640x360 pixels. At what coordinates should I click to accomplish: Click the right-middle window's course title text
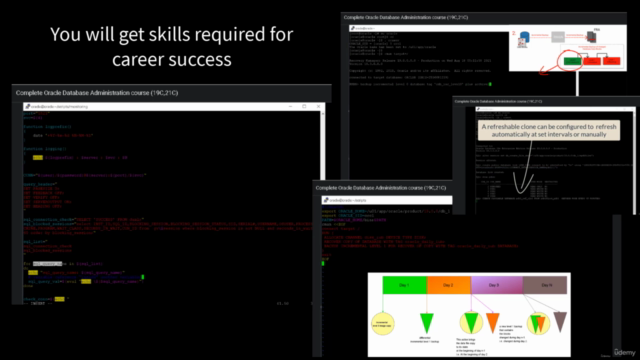click(498, 101)
